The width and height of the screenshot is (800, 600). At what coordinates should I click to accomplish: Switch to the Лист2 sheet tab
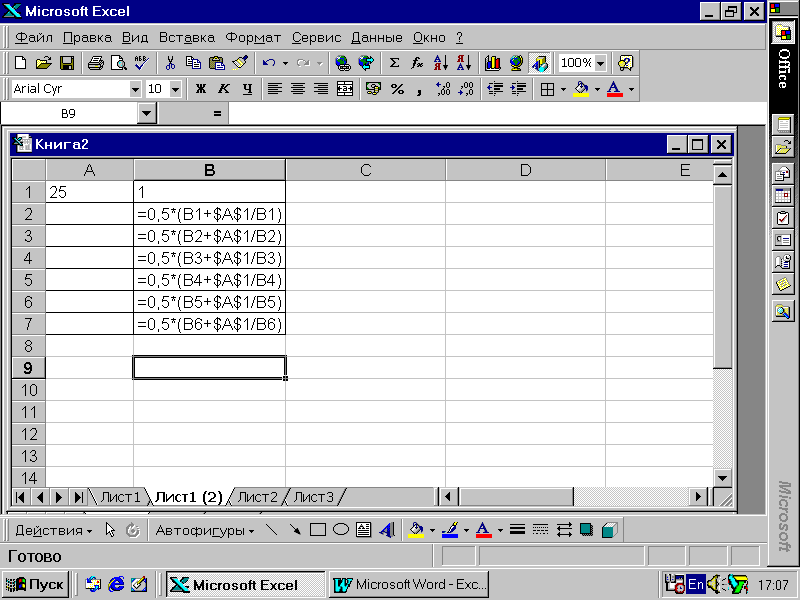[258, 497]
